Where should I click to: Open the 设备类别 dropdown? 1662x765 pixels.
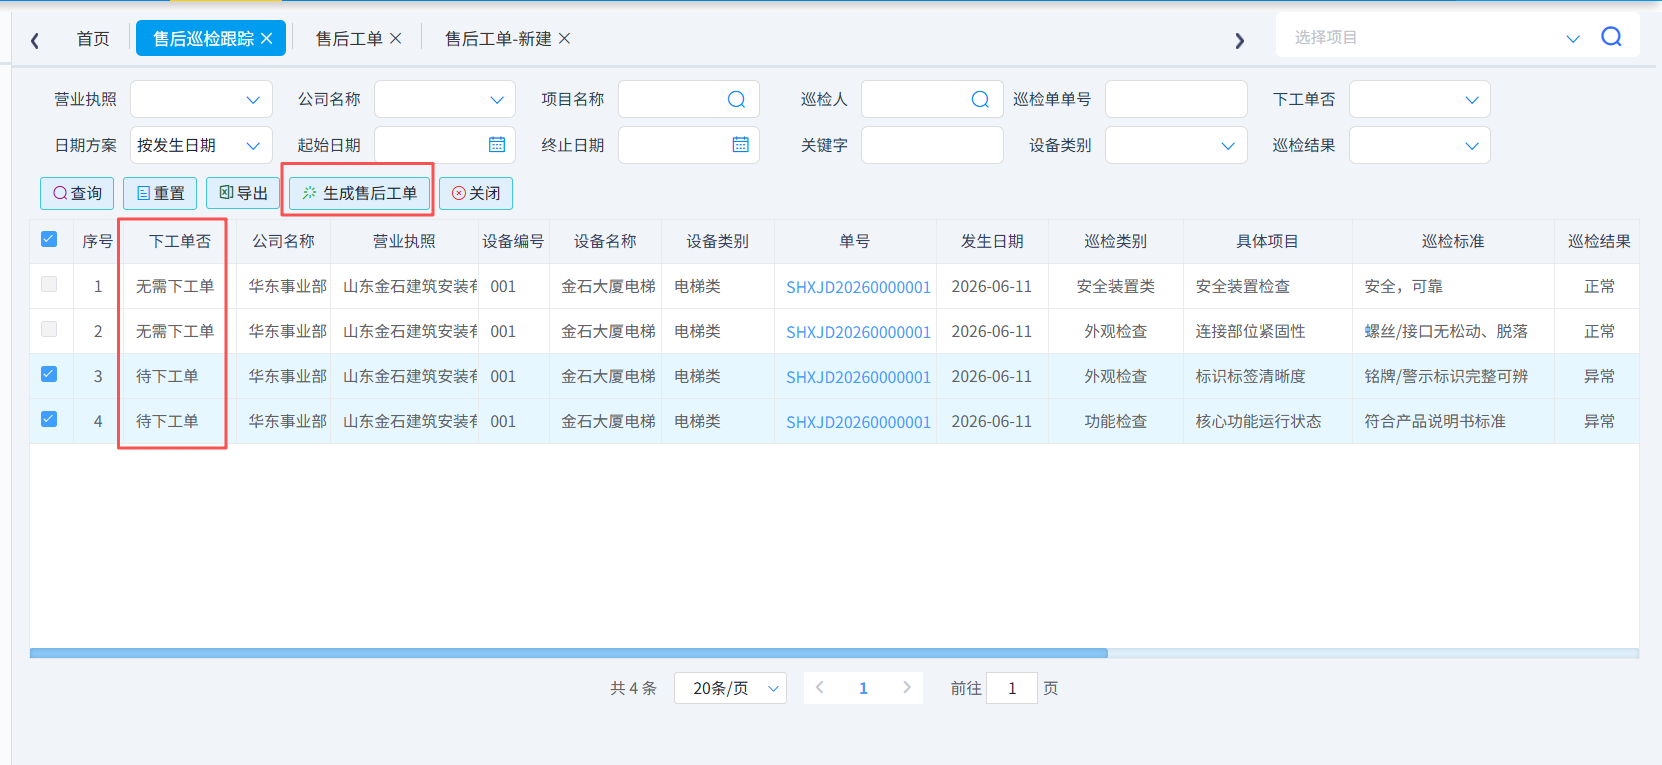(1176, 145)
